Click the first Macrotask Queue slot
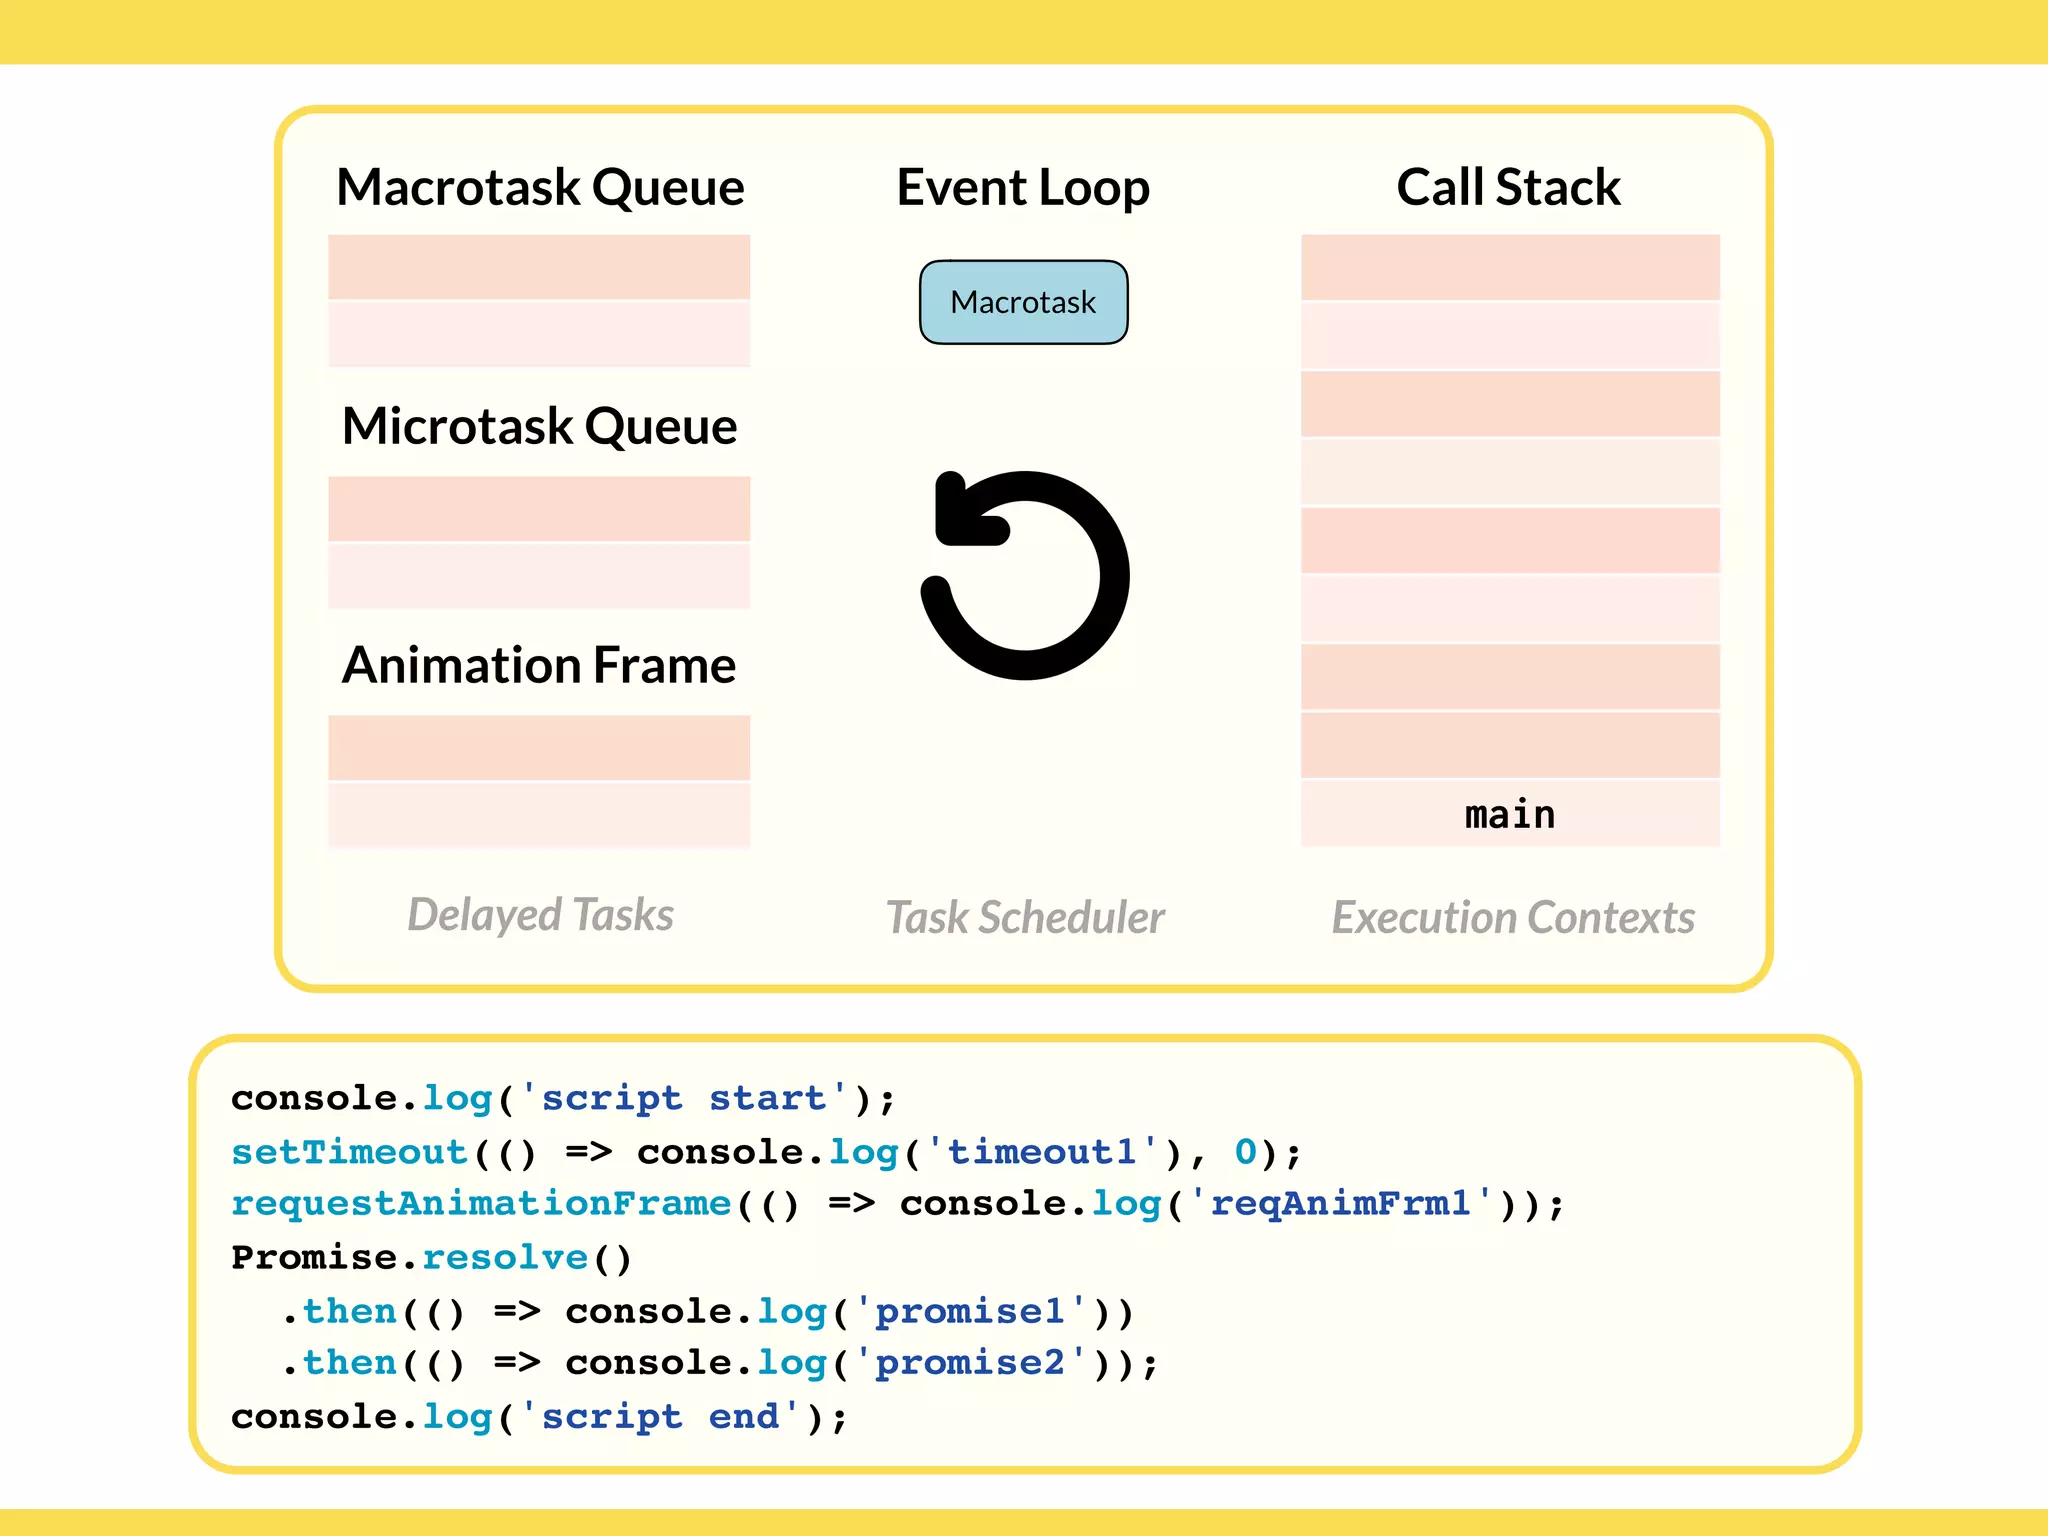The image size is (2048, 1536). coord(539,267)
